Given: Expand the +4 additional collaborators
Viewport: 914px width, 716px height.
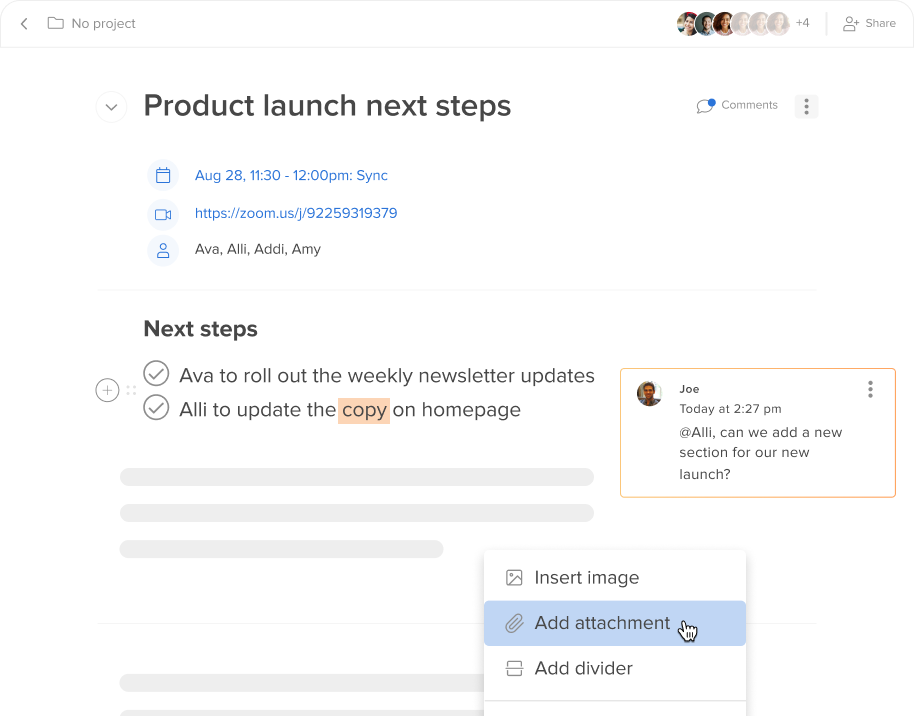Looking at the screenshot, I should [803, 23].
